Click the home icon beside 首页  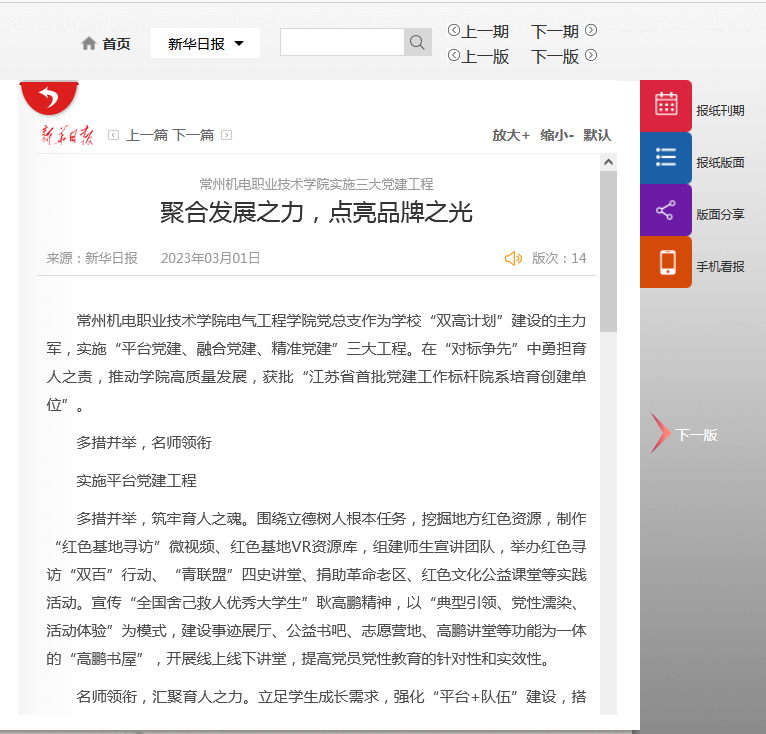coord(89,43)
